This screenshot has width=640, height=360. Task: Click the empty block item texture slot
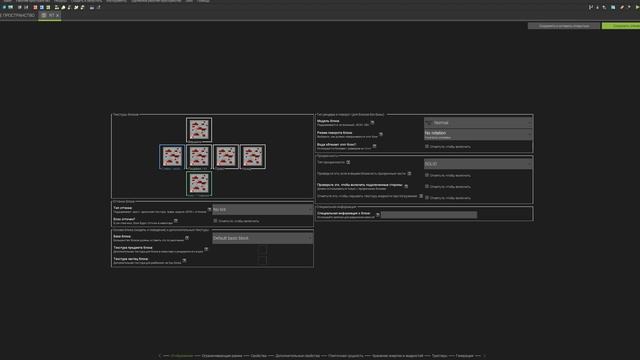tap(262, 249)
